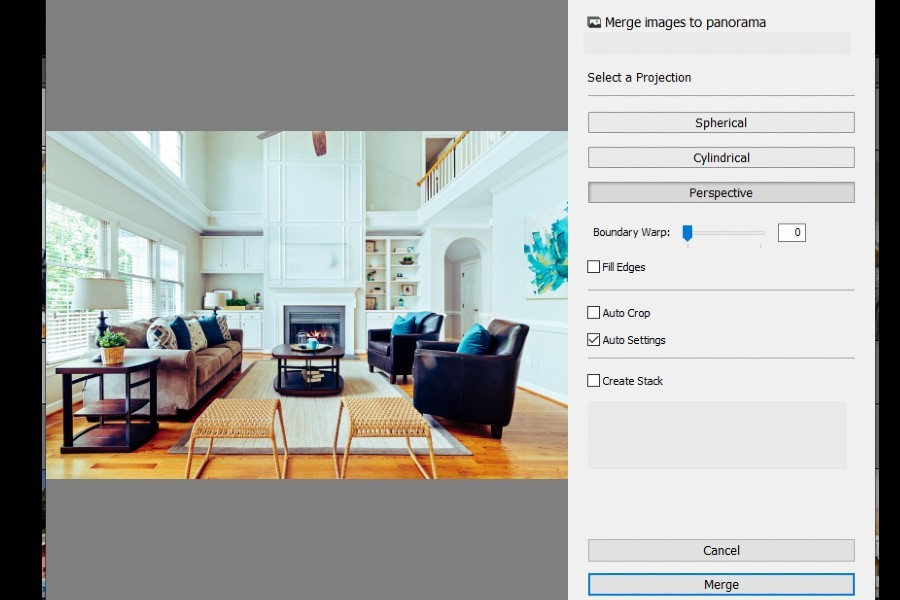900x600 pixels.
Task: Click the 'Select a Projection' heading
Action: tap(639, 78)
